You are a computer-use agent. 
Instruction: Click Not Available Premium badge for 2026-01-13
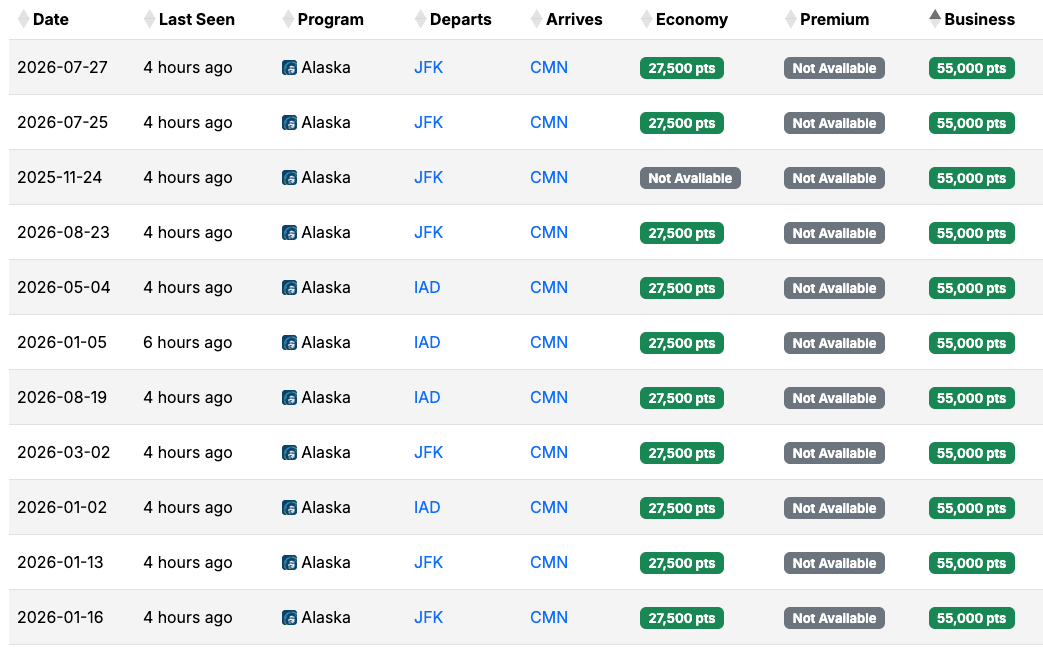[x=834, y=563]
